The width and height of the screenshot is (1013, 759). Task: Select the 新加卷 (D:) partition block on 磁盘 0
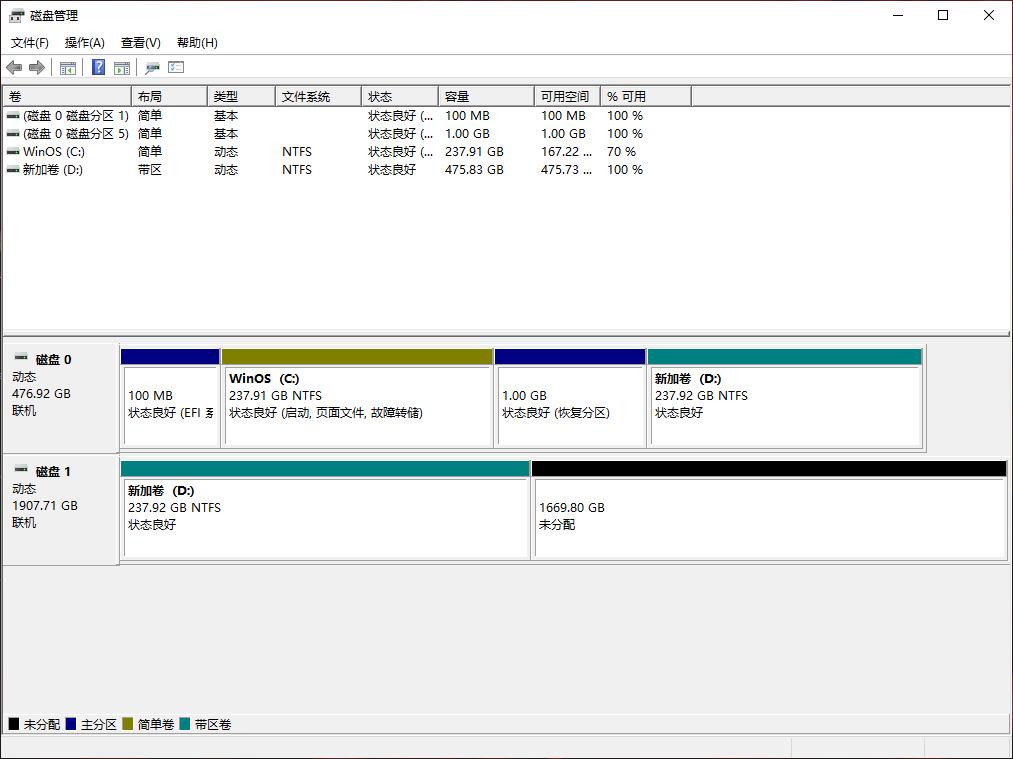(785, 398)
